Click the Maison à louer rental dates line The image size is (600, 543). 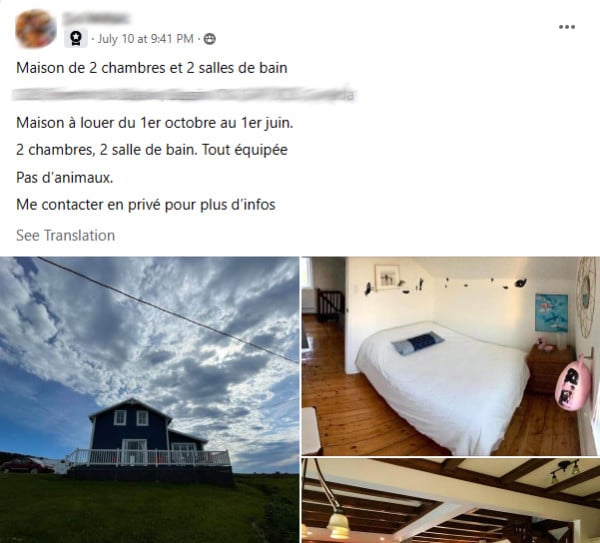[155, 123]
